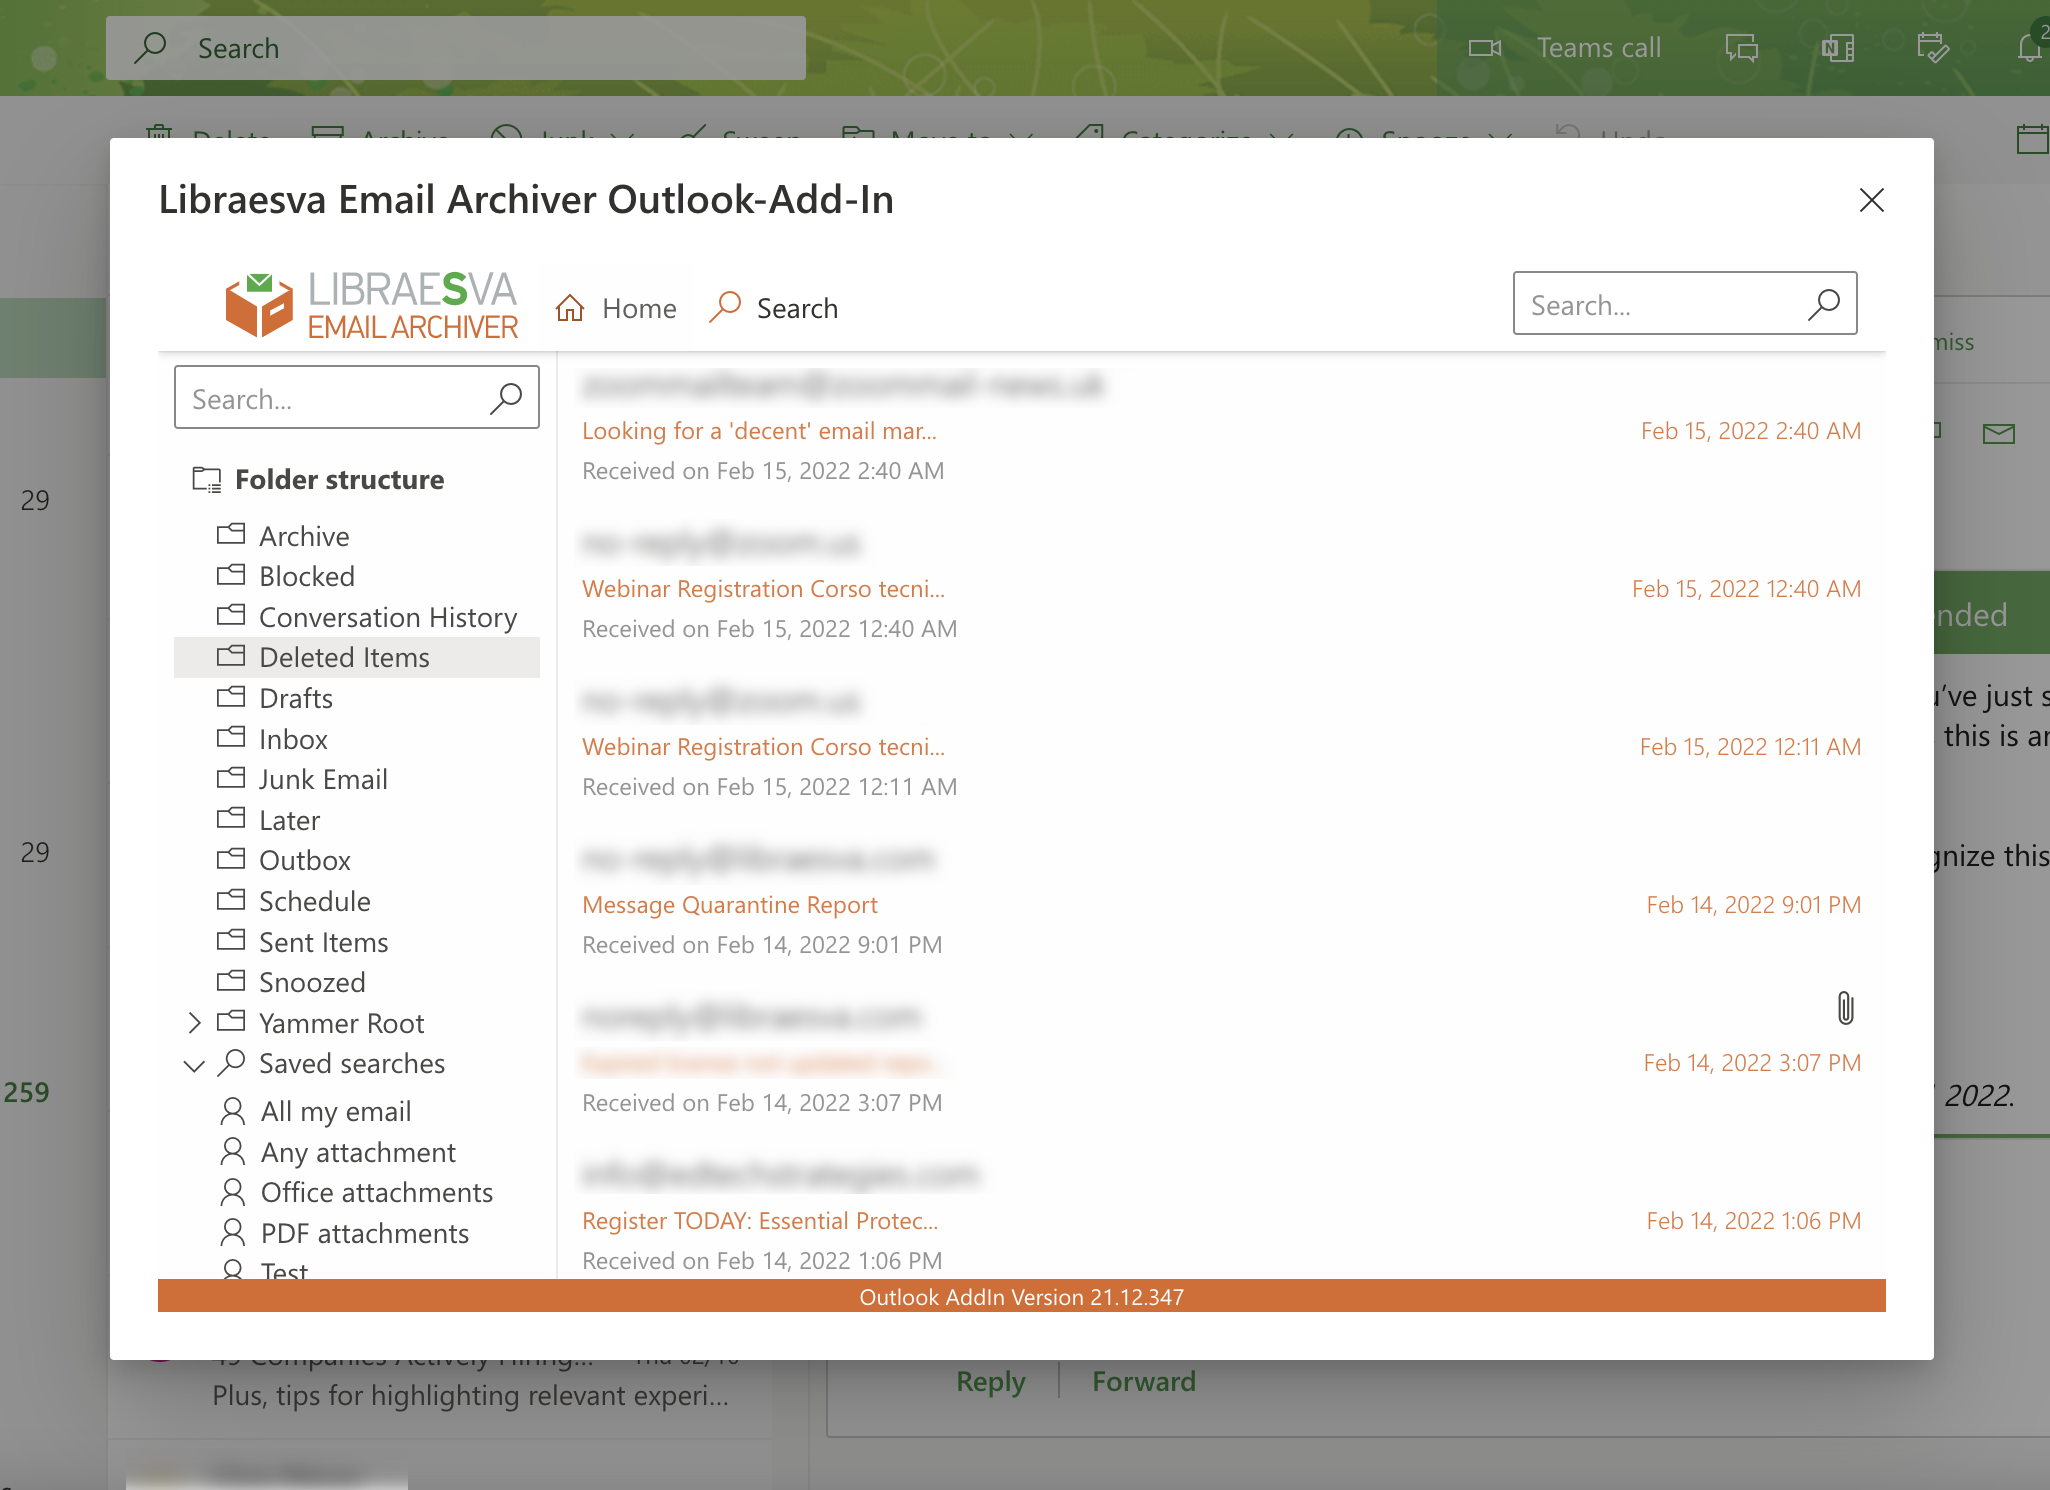Click the orange Outlook AddIn version bar
2050x1490 pixels.
1021,1297
